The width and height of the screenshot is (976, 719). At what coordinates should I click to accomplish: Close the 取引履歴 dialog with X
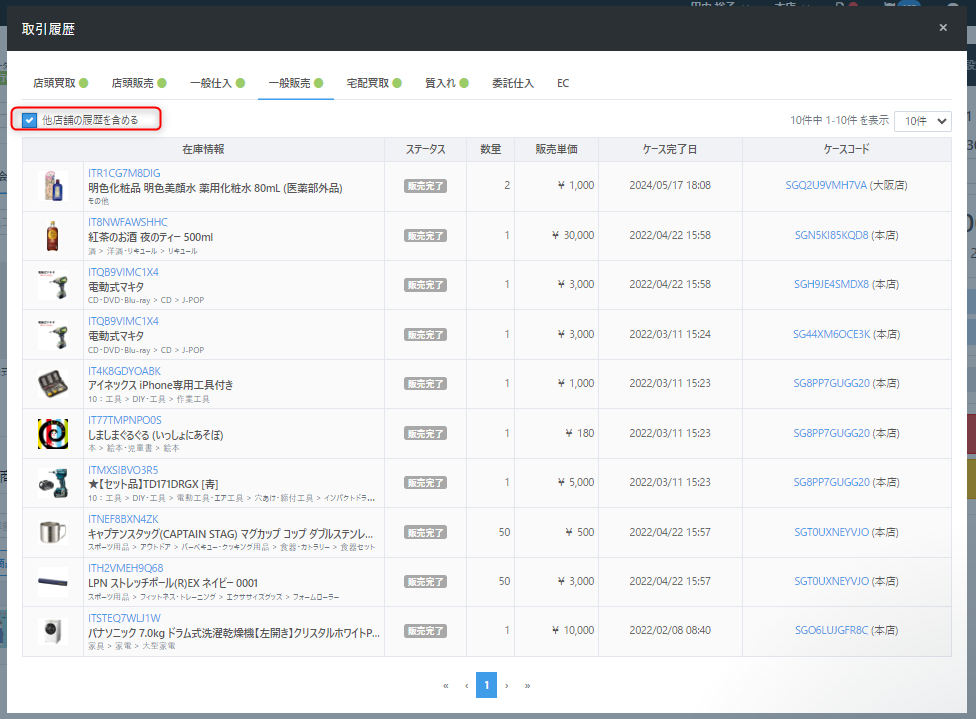[x=943, y=28]
